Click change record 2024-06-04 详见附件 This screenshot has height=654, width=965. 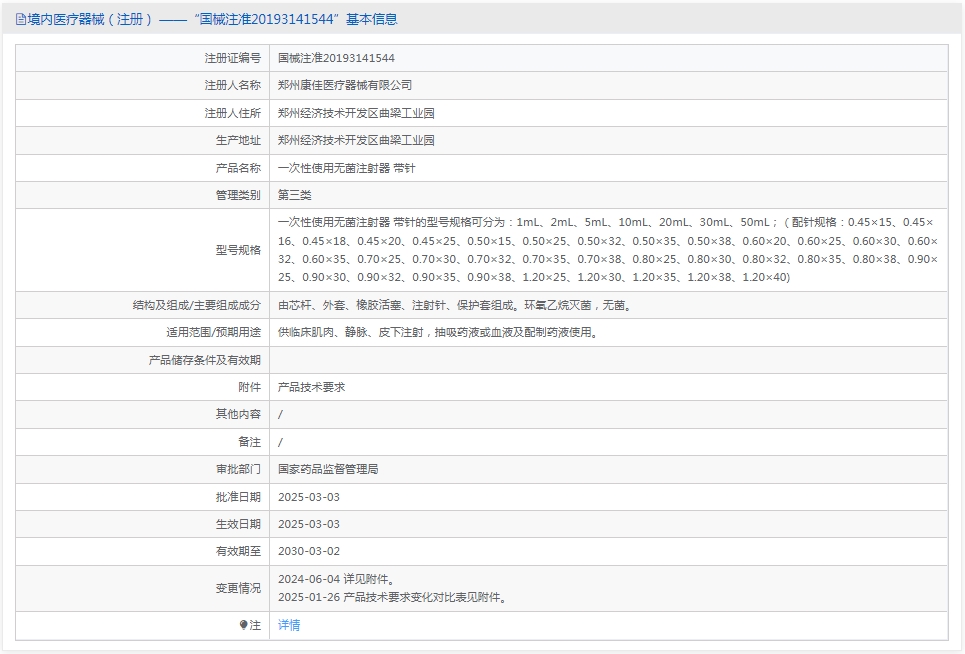tap(337, 579)
